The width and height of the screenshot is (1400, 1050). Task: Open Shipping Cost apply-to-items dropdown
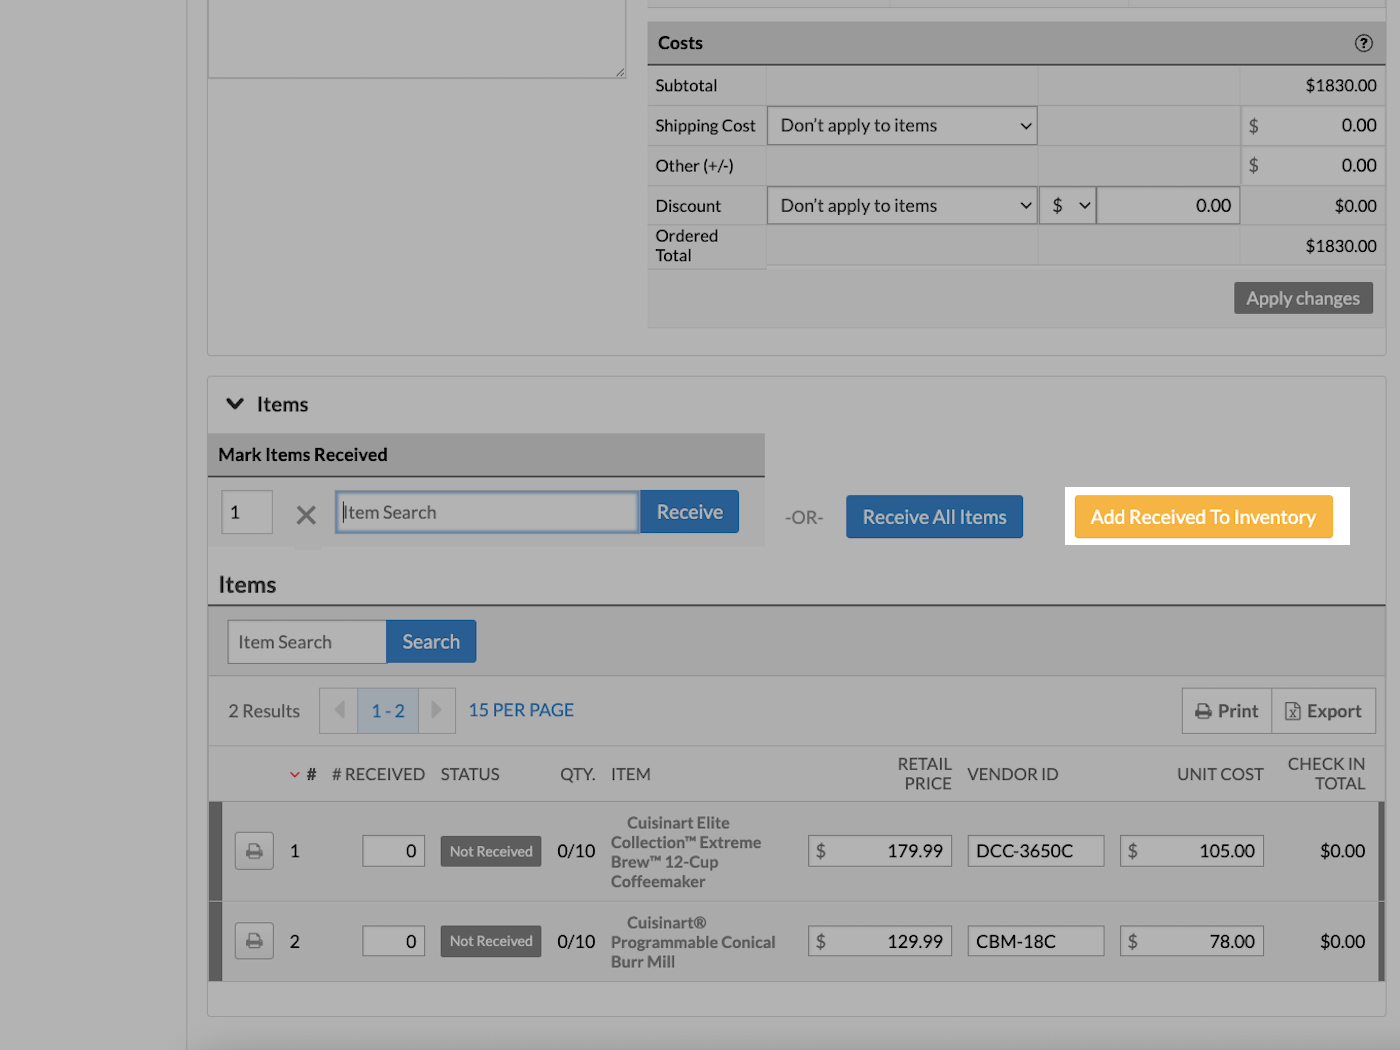point(901,126)
